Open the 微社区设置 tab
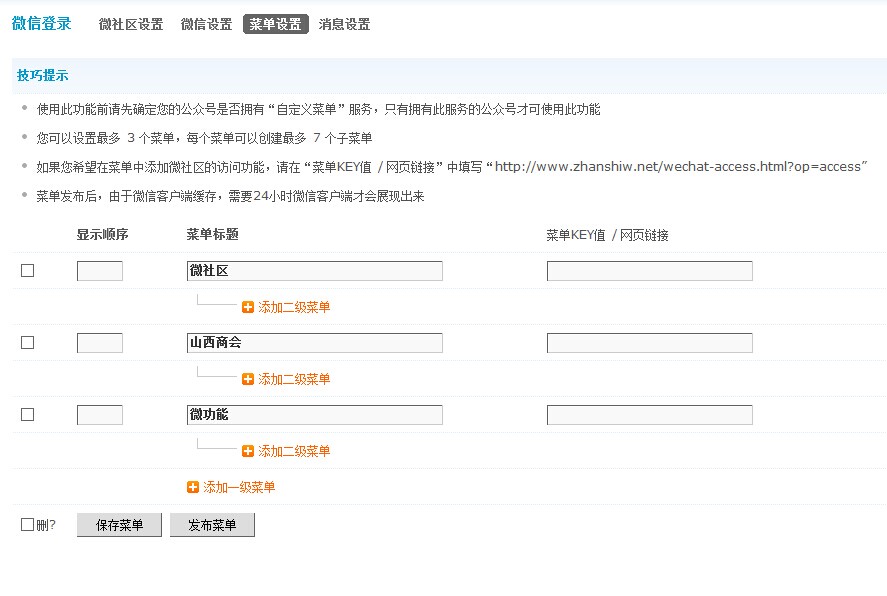The image size is (887, 596). coord(131,25)
